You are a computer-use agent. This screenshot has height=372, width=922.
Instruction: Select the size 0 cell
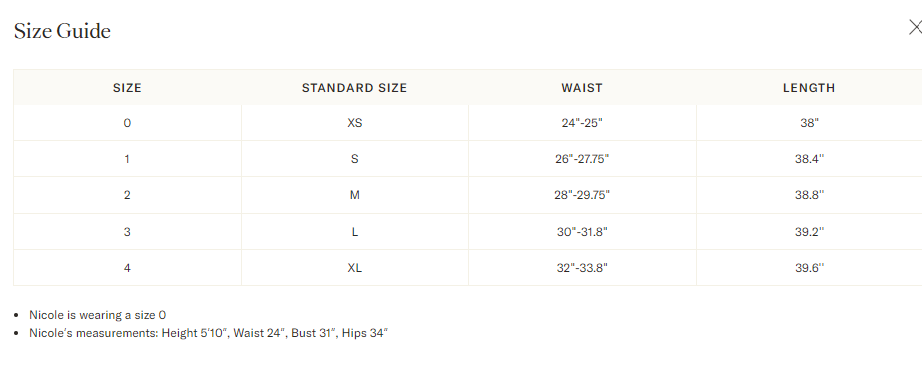pyautogui.click(x=127, y=123)
